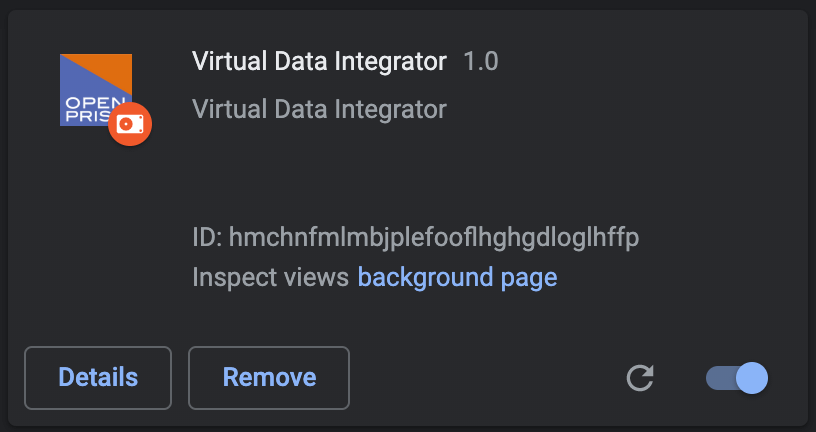Click the gray extension description text

click(x=319, y=109)
